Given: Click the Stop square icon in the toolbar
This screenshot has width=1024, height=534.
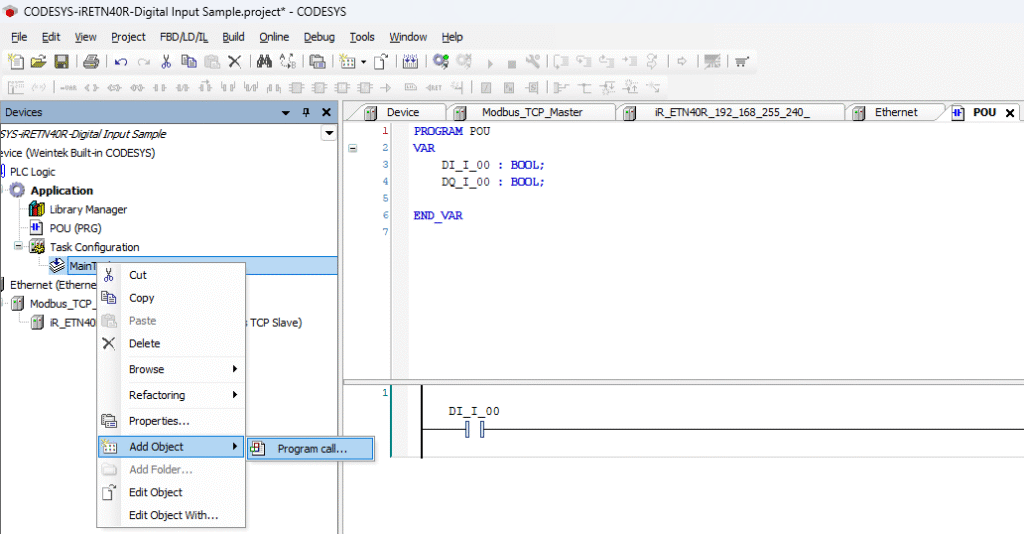Looking at the screenshot, I should click(x=511, y=63).
